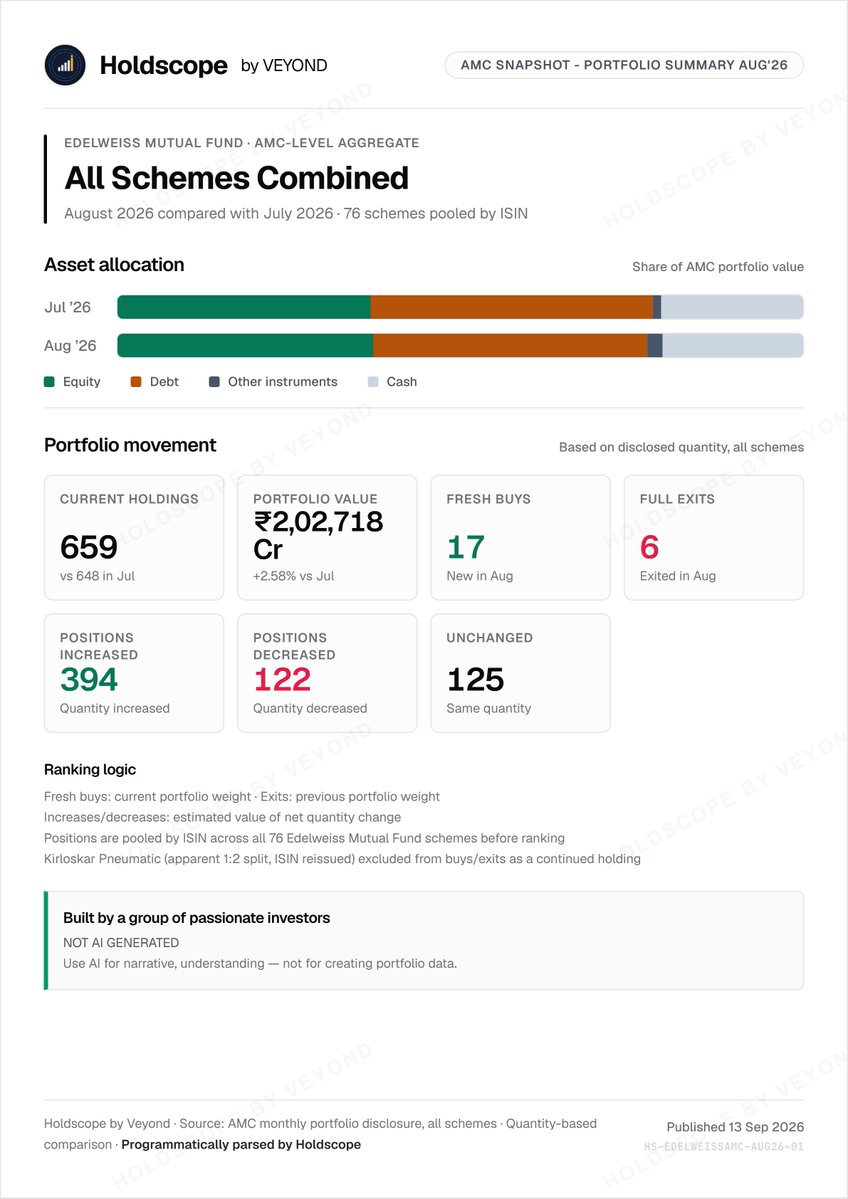Click the 6 full exits number
This screenshot has width=848, height=1199.
tap(650, 548)
